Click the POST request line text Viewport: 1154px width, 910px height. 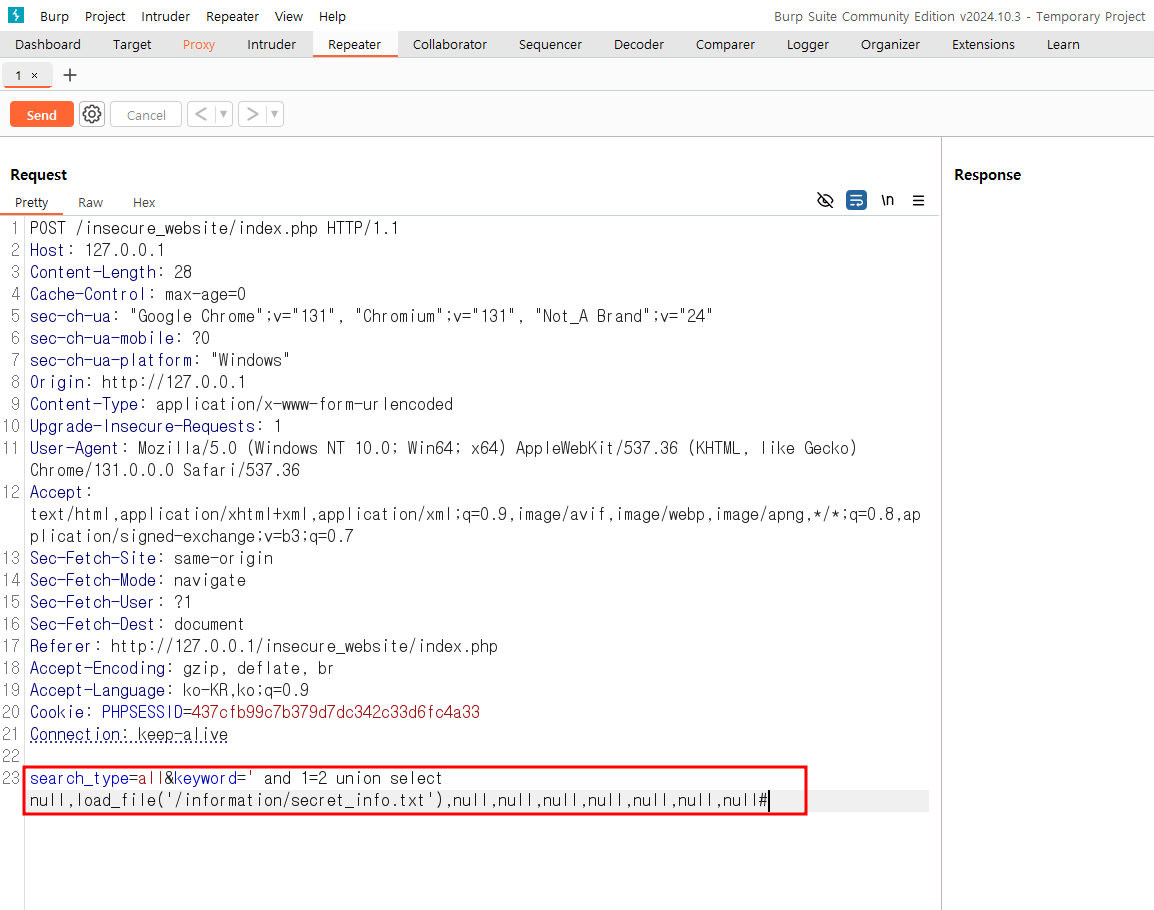[213, 228]
